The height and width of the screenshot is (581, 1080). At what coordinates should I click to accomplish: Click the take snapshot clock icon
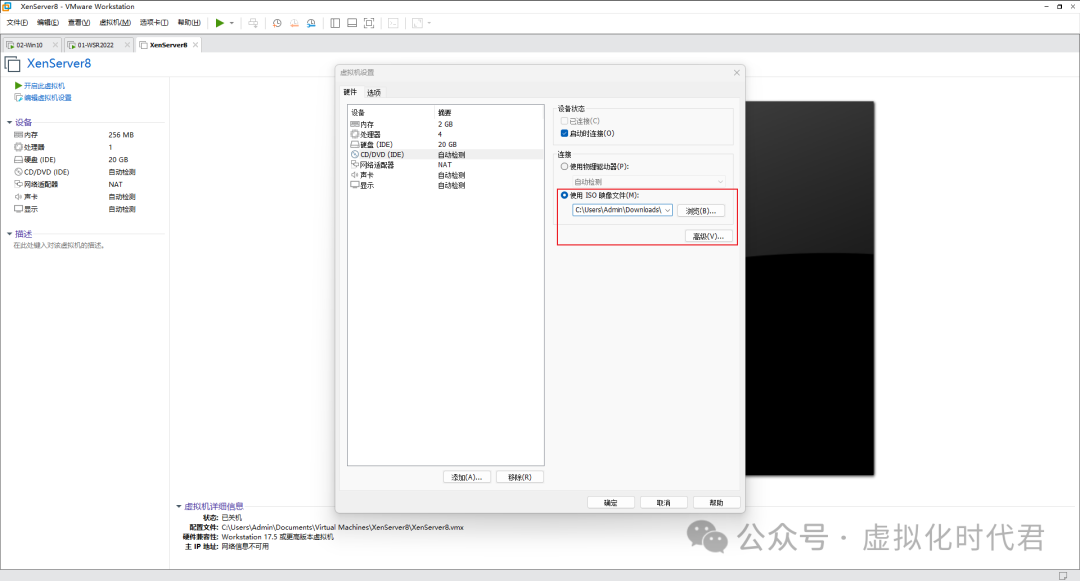277,22
